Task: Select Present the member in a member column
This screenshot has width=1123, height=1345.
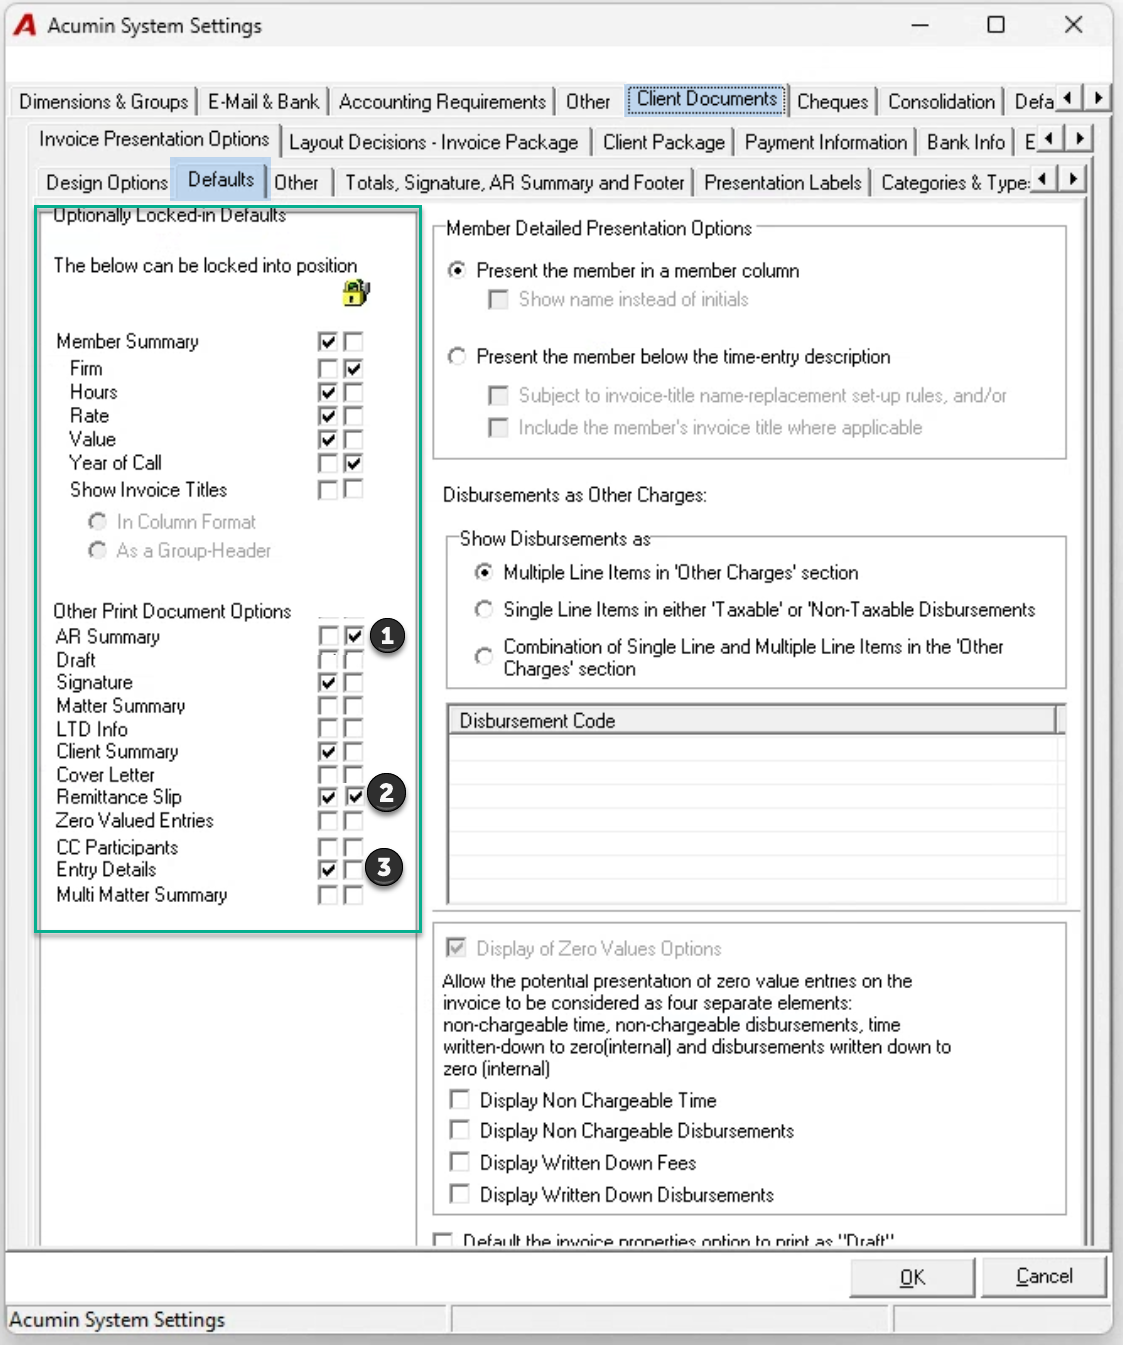Action: coord(457,270)
